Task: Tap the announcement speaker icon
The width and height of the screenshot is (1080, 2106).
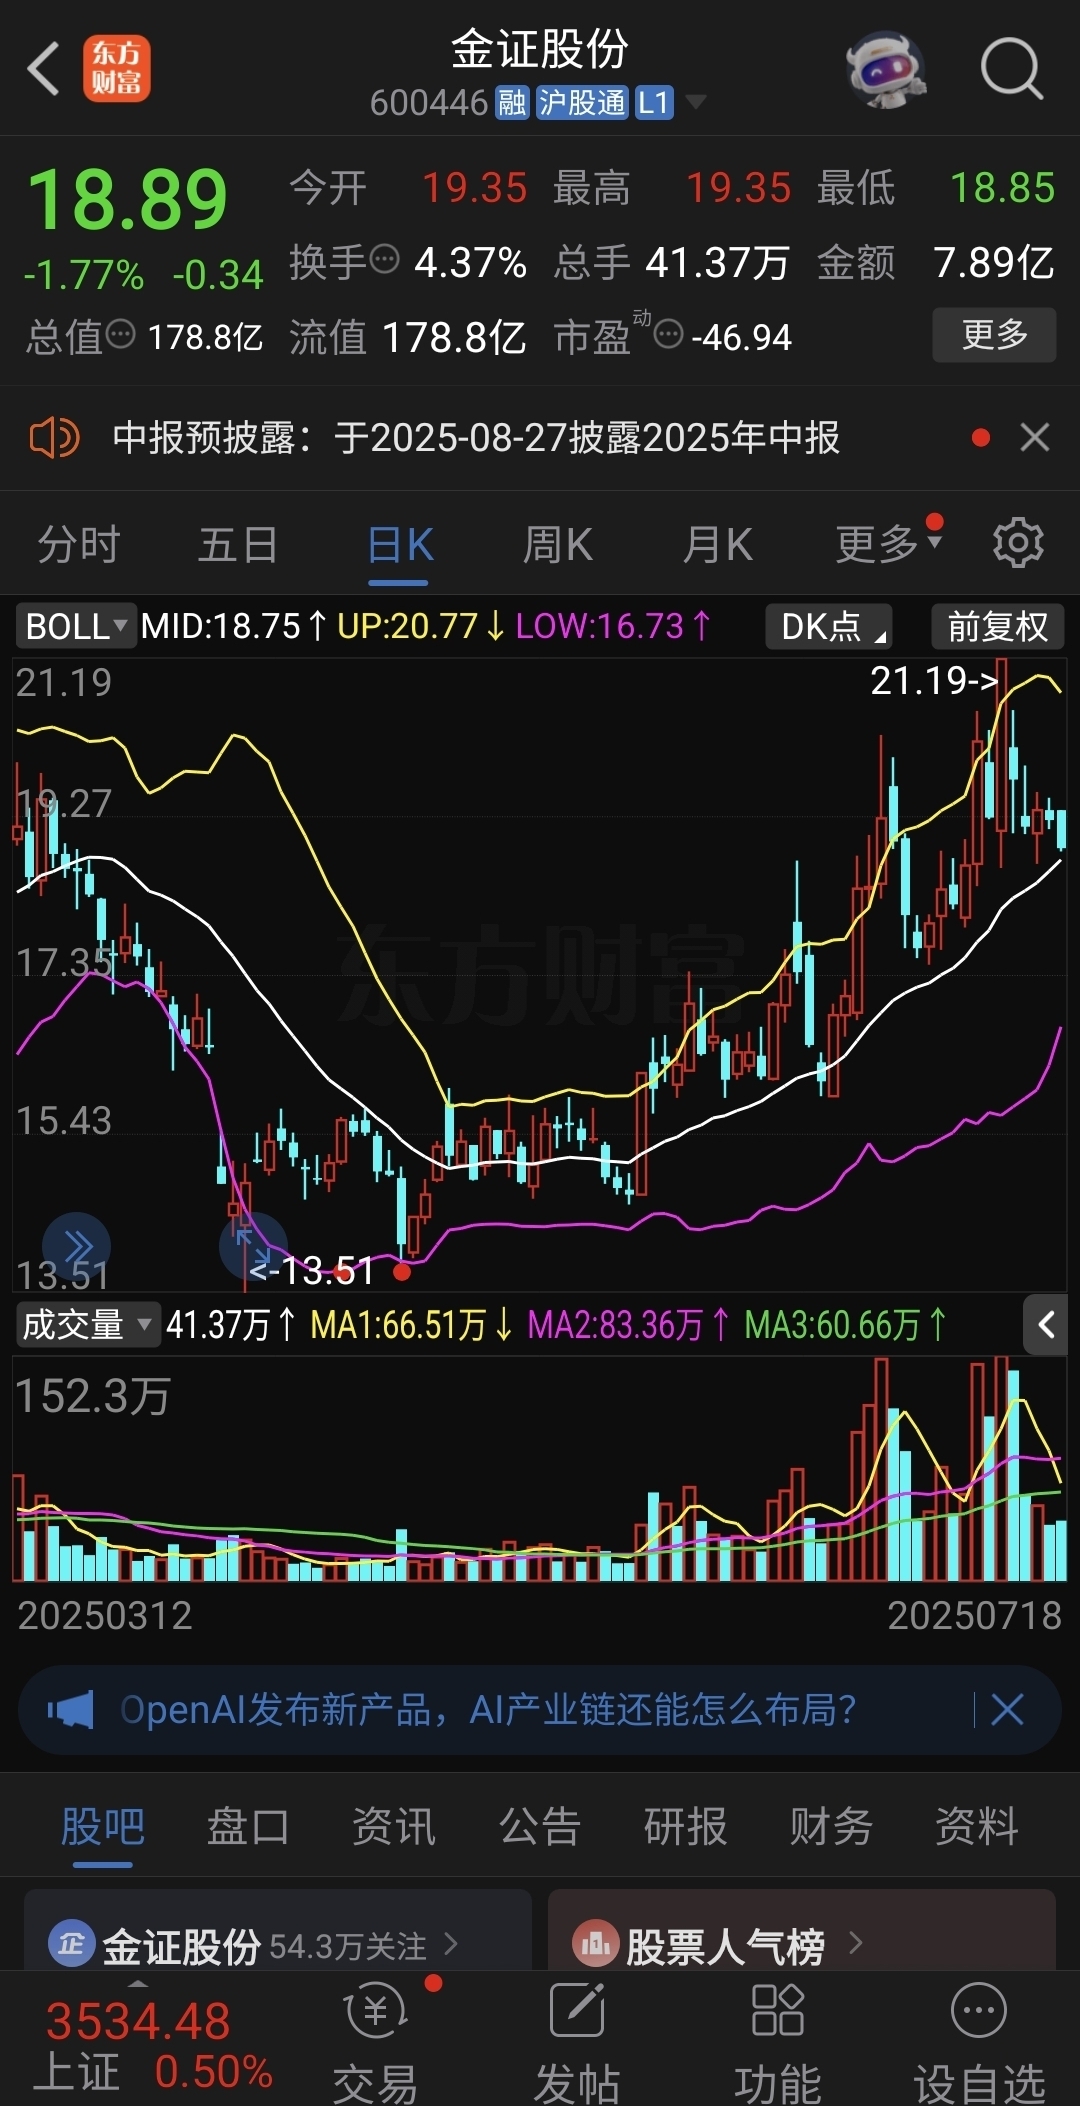Action: [x=54, y=438]
